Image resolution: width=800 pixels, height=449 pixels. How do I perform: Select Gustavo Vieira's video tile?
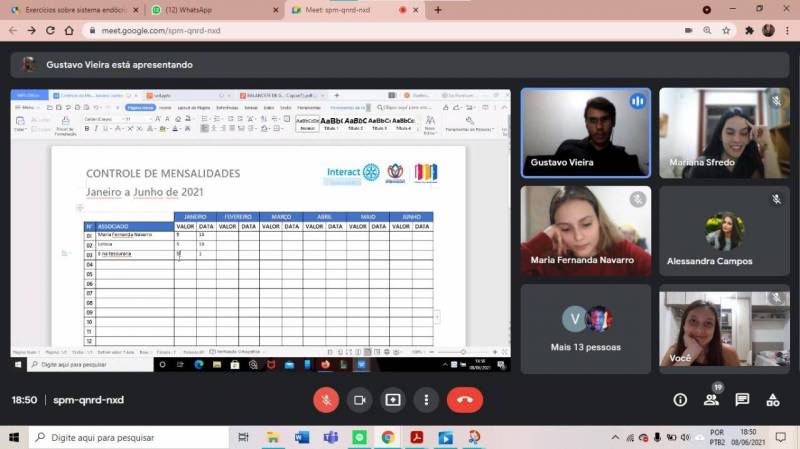pos(586,133)
